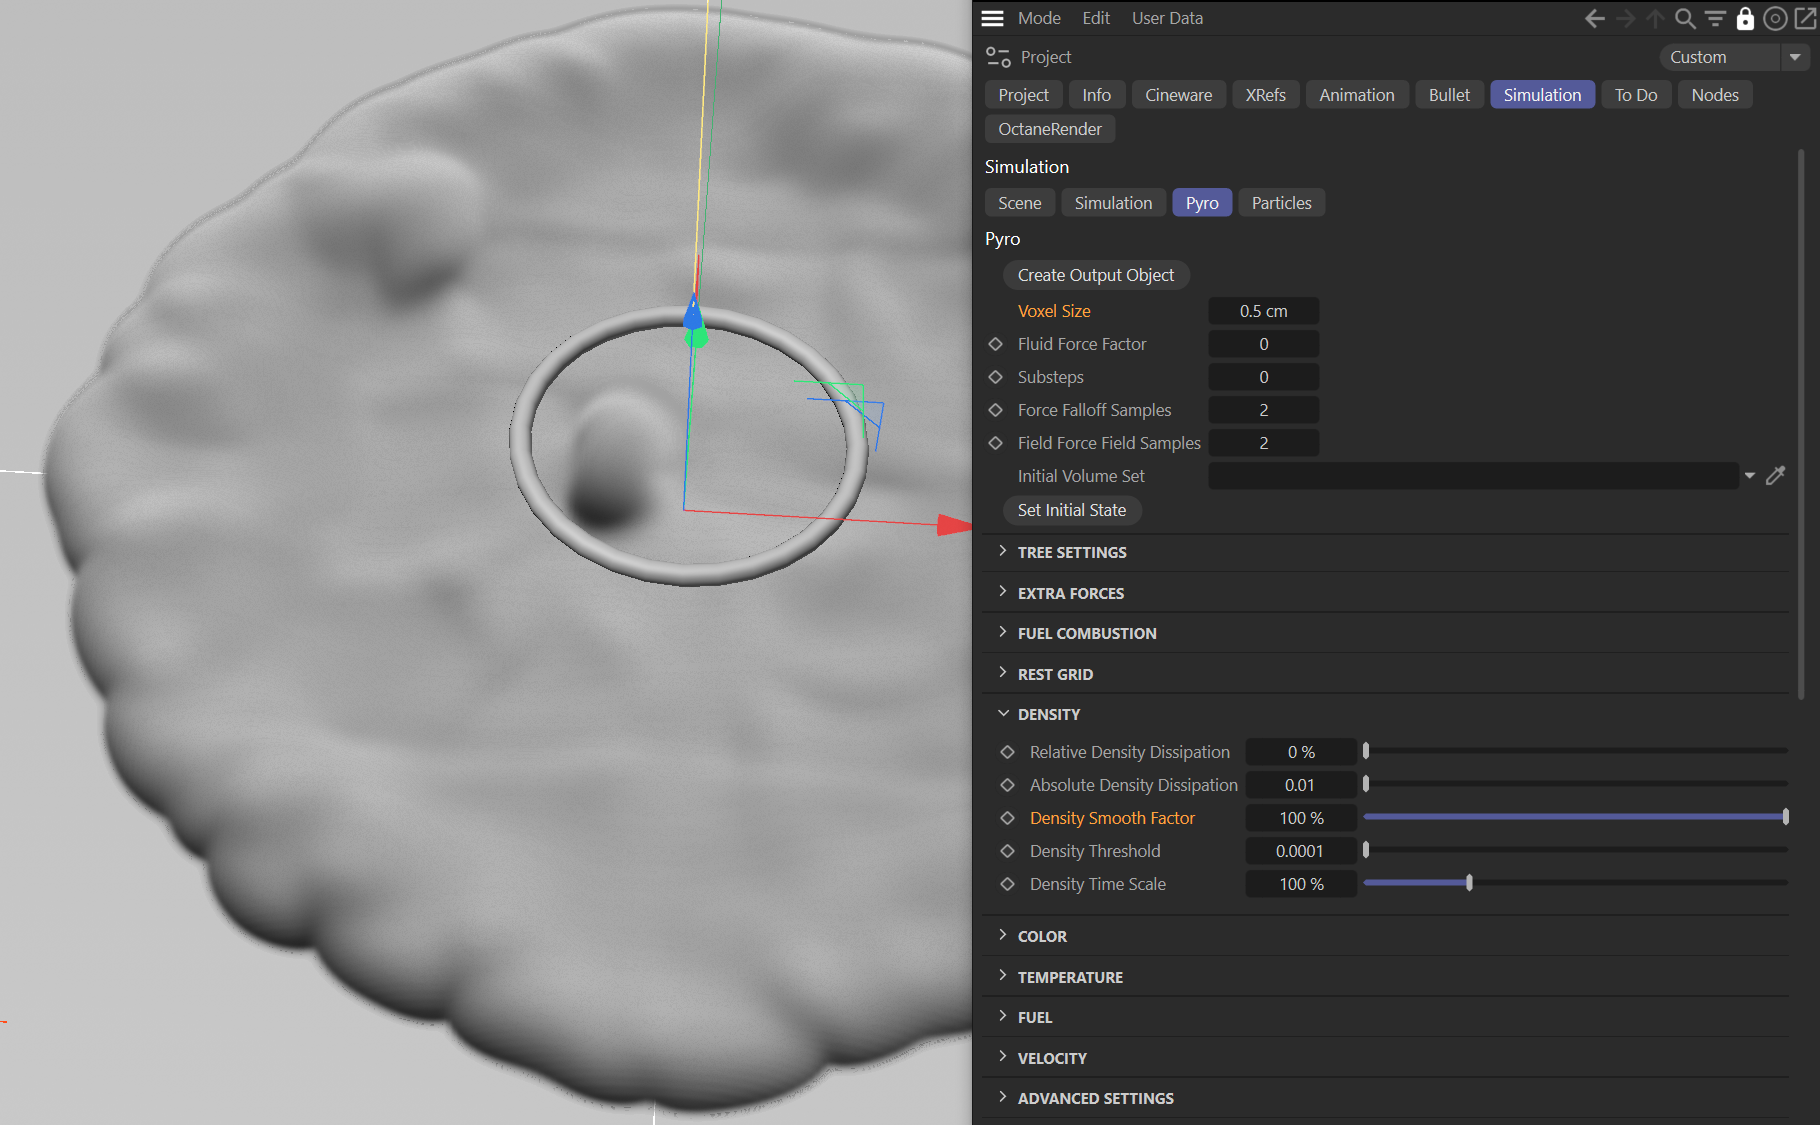Select the Project tab button
The height and width of the screenshot is (1125, 1820).
tap(1023, 95)
